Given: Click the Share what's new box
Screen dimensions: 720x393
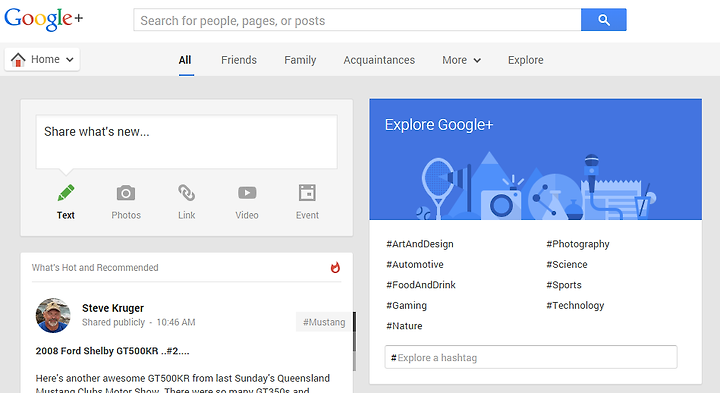Looking at the screenshot, I should pyautogui.click(x=186, y=142).
